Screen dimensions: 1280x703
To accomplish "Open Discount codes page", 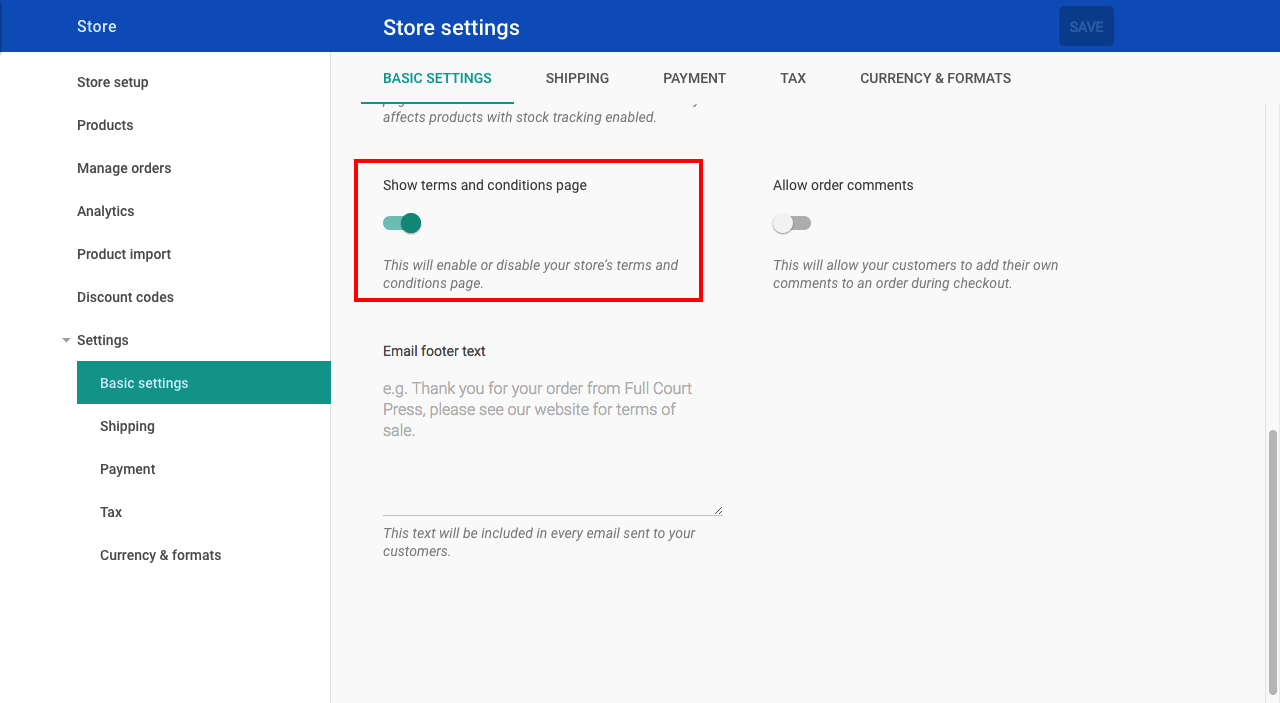I will click(125, 297).
